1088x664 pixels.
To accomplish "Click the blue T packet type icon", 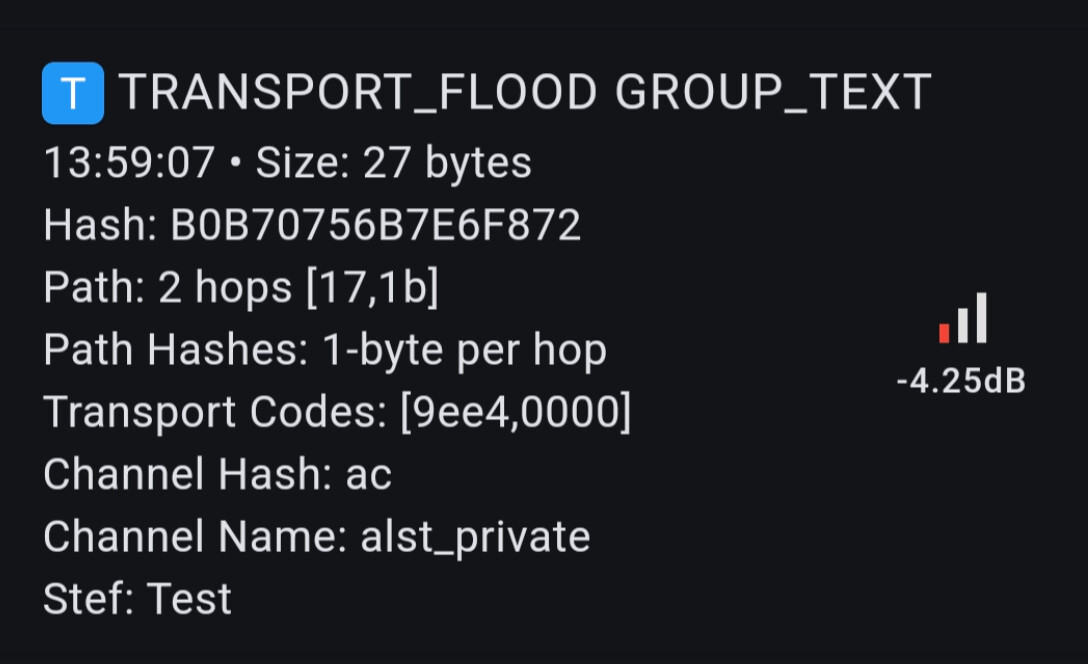I will [x=73, y=93].
